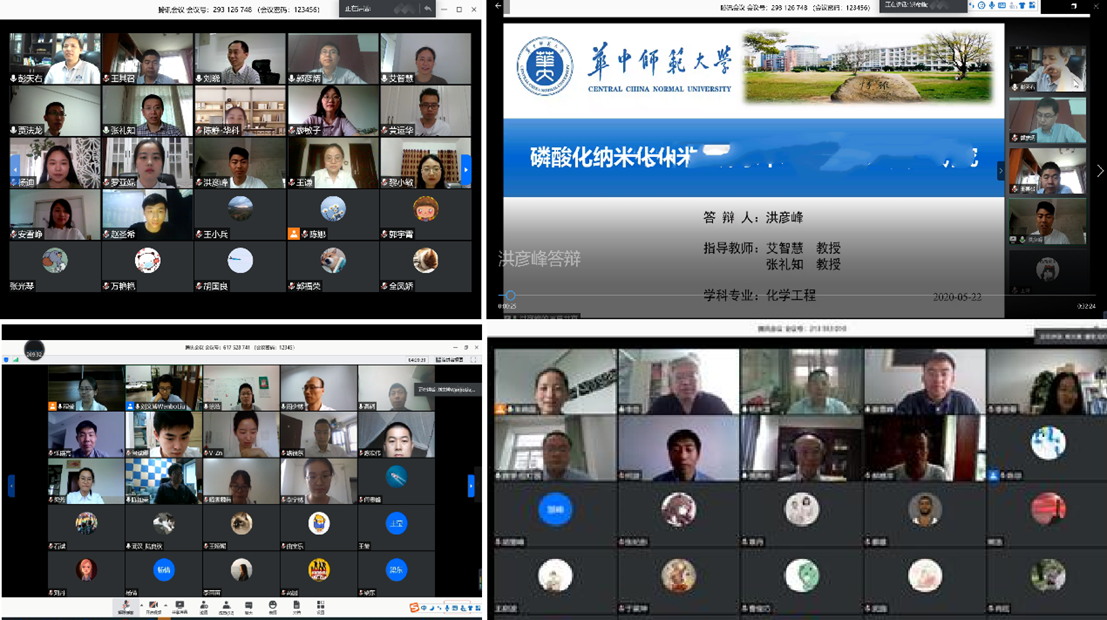Open the documents icon in bottom toolbar

(x=296, y=606)
